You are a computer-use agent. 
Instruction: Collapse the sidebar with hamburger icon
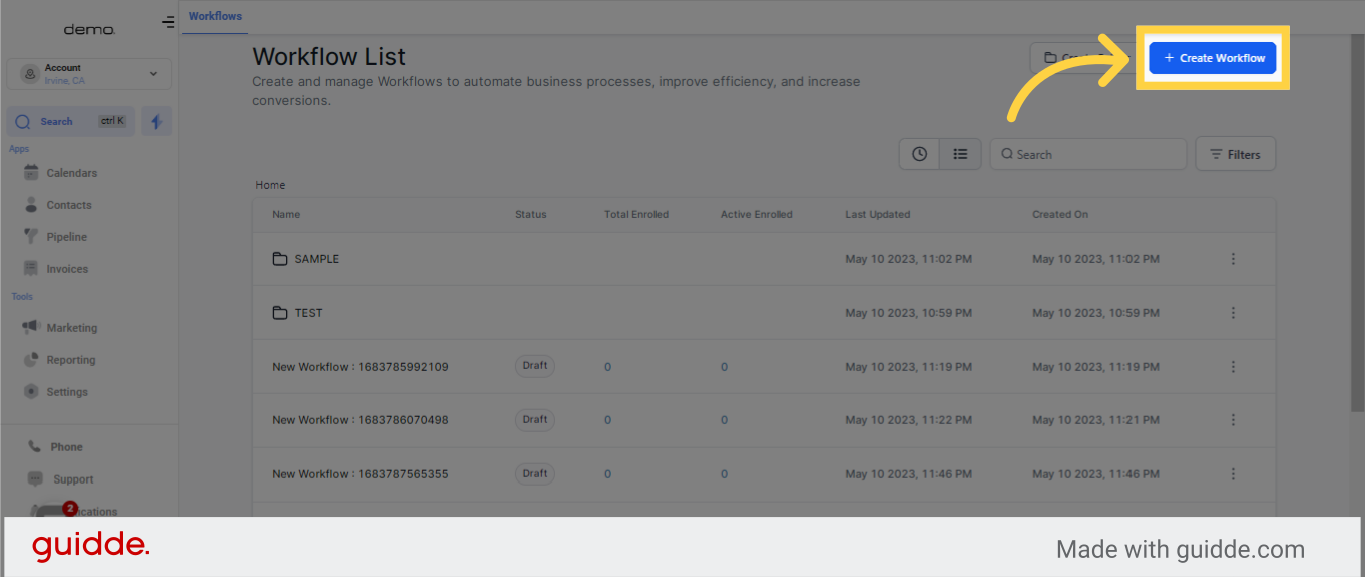coord(168,23)
